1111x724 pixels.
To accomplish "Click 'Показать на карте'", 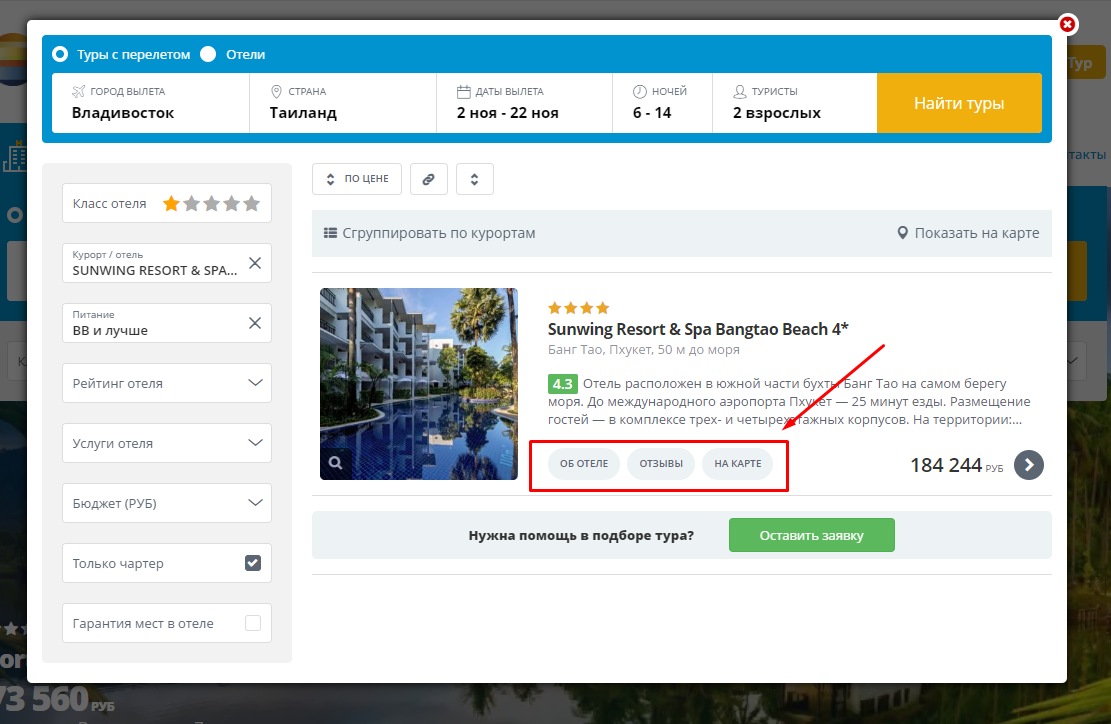I will tap(968, 233).
